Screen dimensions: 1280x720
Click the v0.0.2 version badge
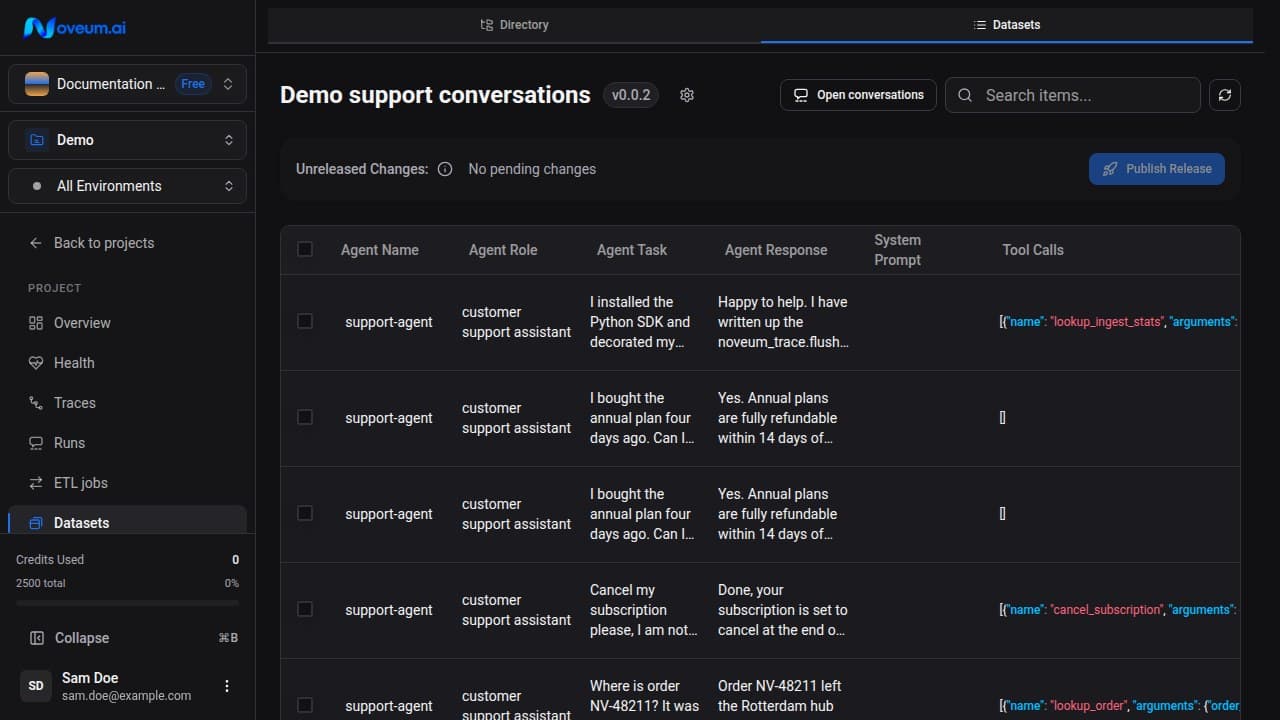(631, 95)
